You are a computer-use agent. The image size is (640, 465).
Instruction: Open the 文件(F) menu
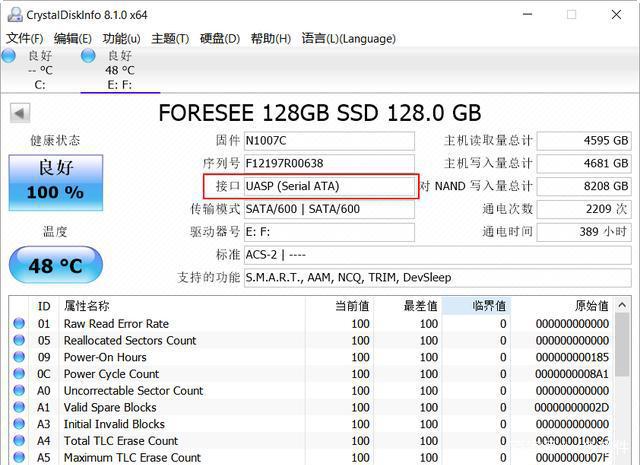coord(25,38)
